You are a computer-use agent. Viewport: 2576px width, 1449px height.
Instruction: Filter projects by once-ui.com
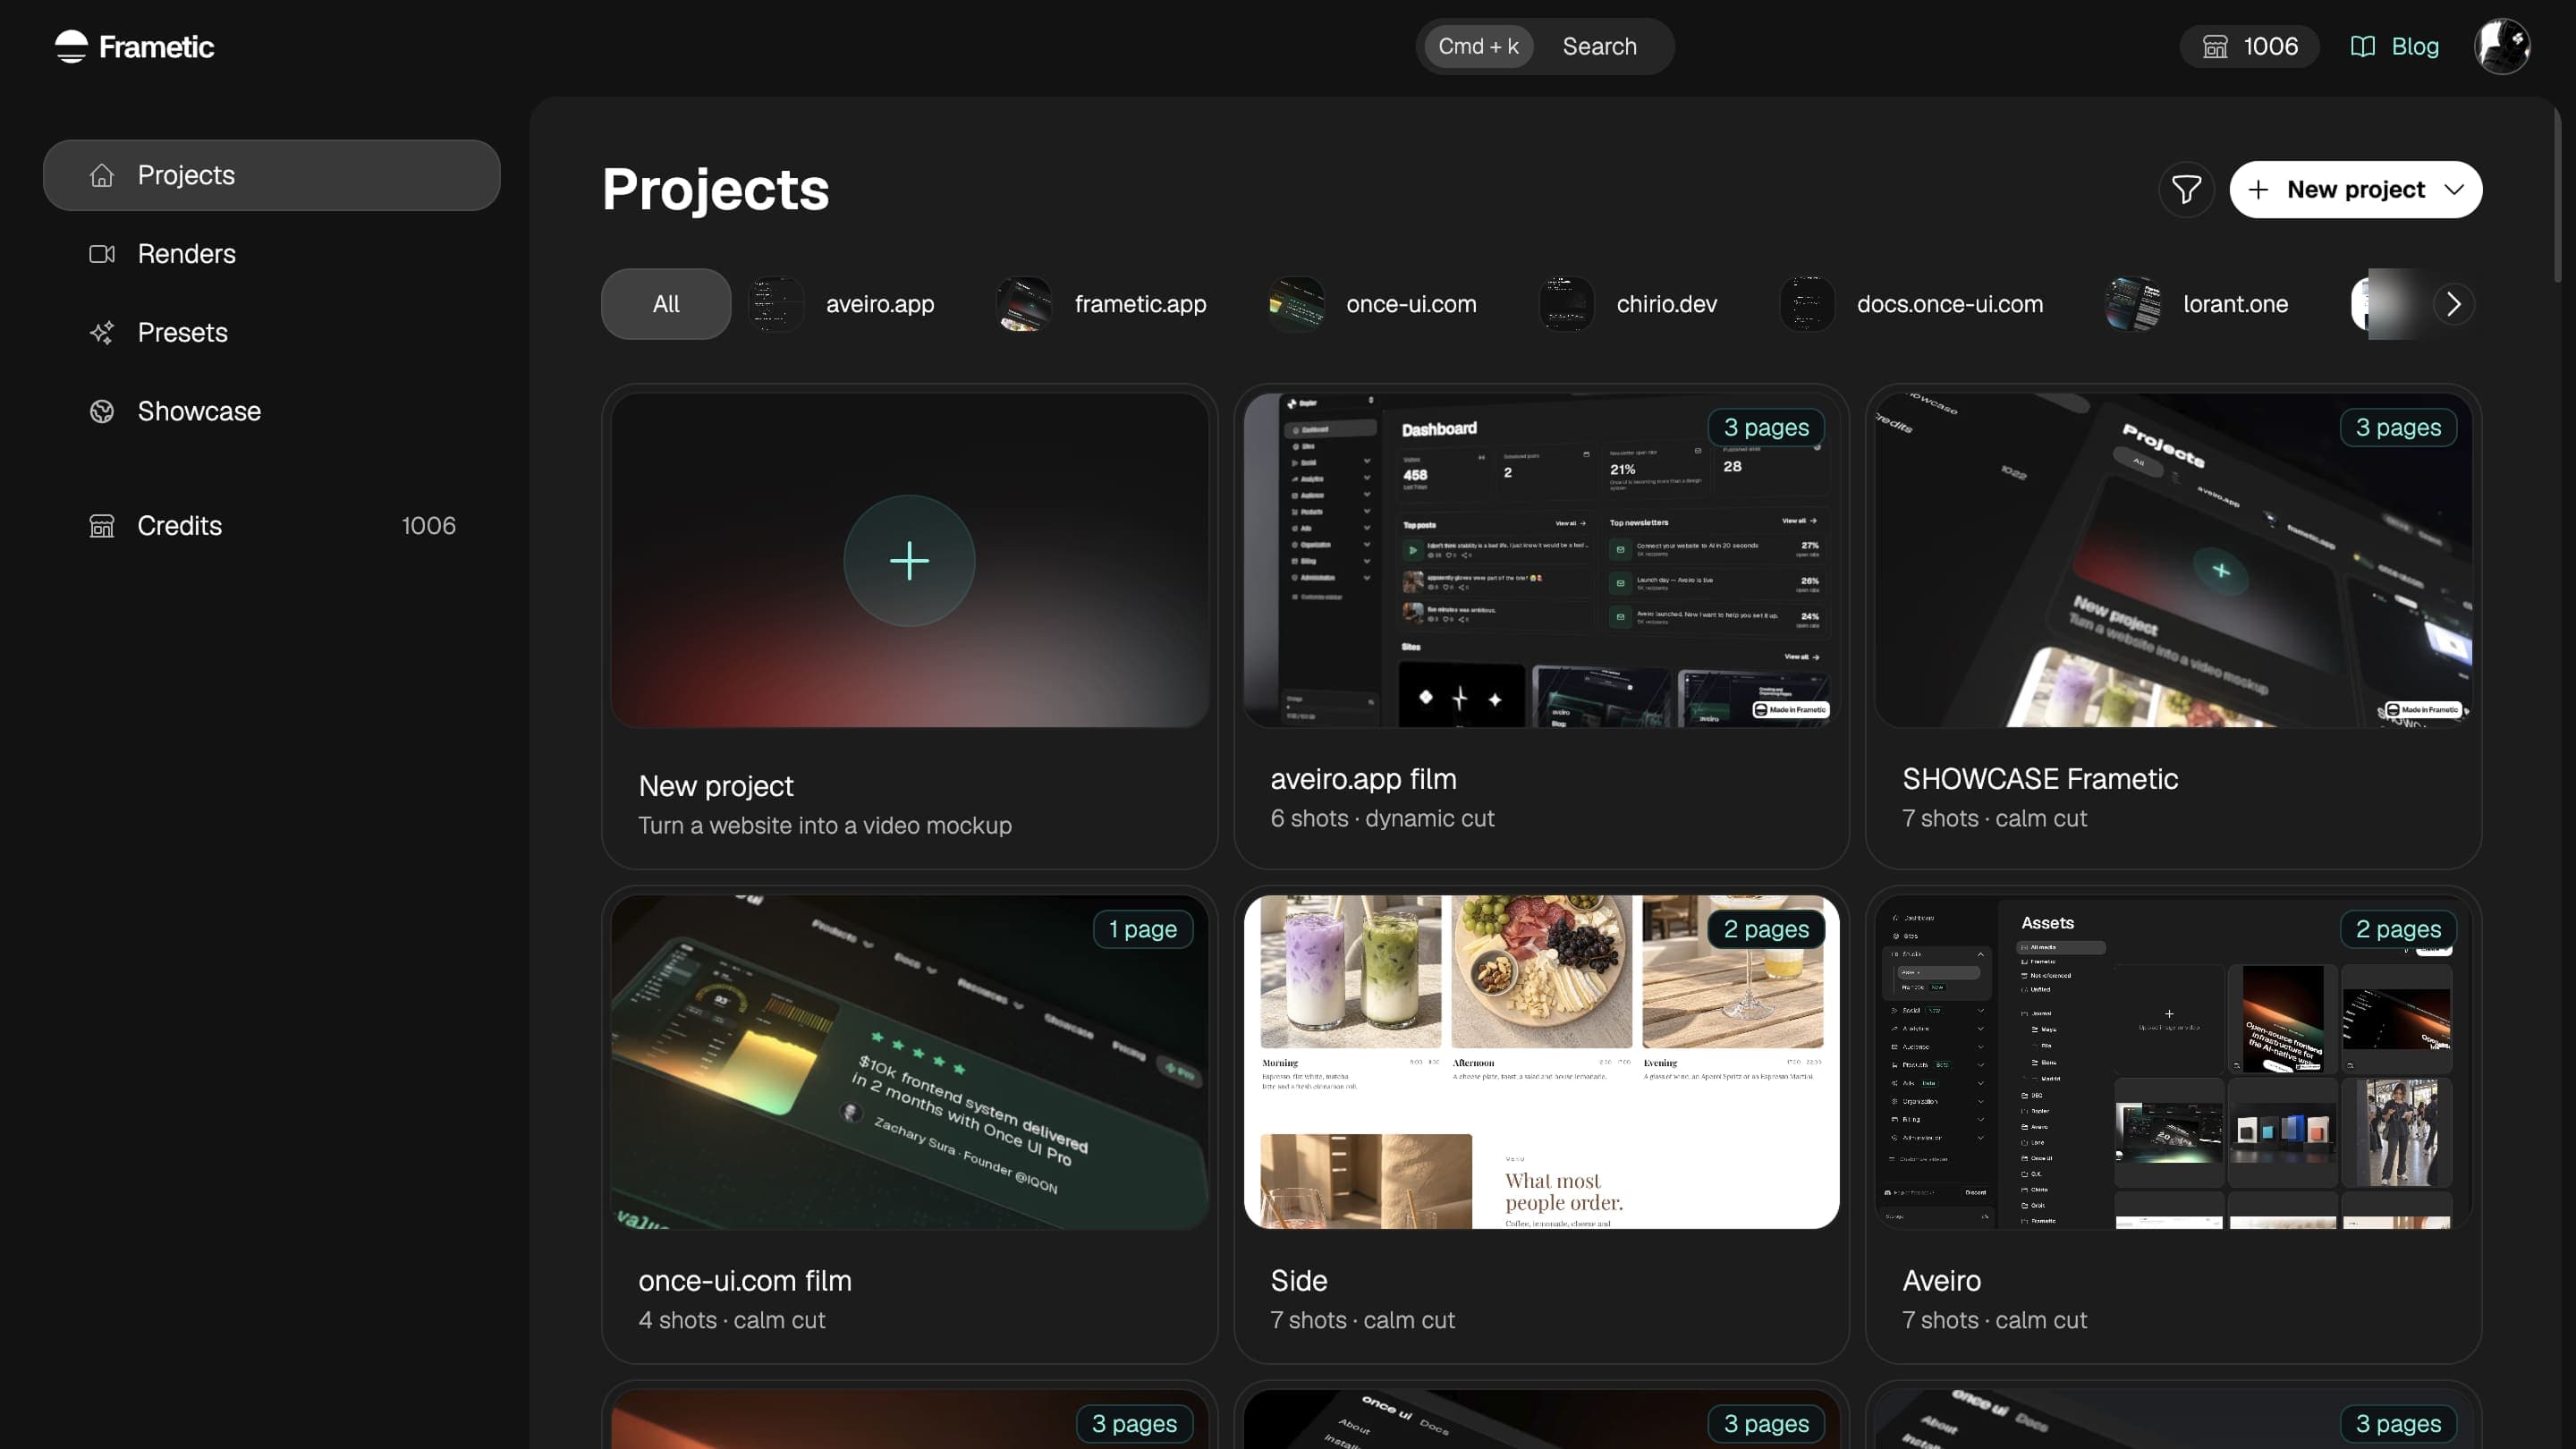(1373, 304)
